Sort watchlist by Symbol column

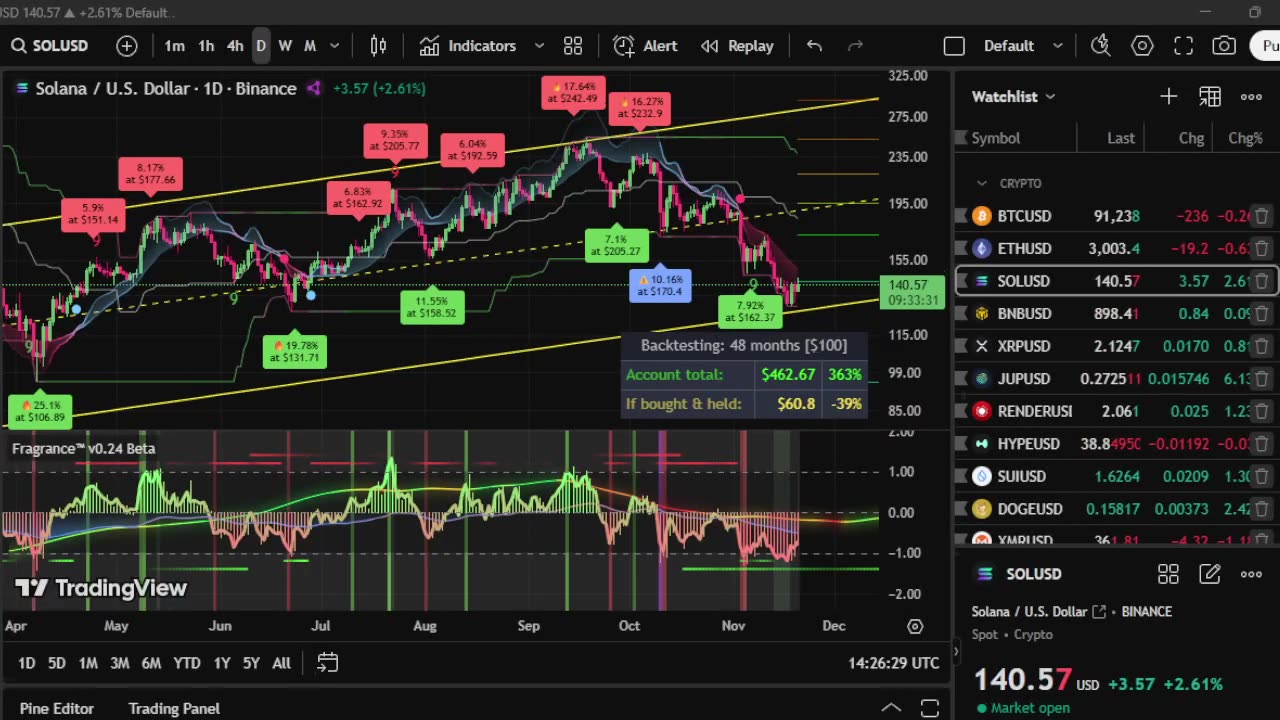pyautogui.click(x=996, y=138)
